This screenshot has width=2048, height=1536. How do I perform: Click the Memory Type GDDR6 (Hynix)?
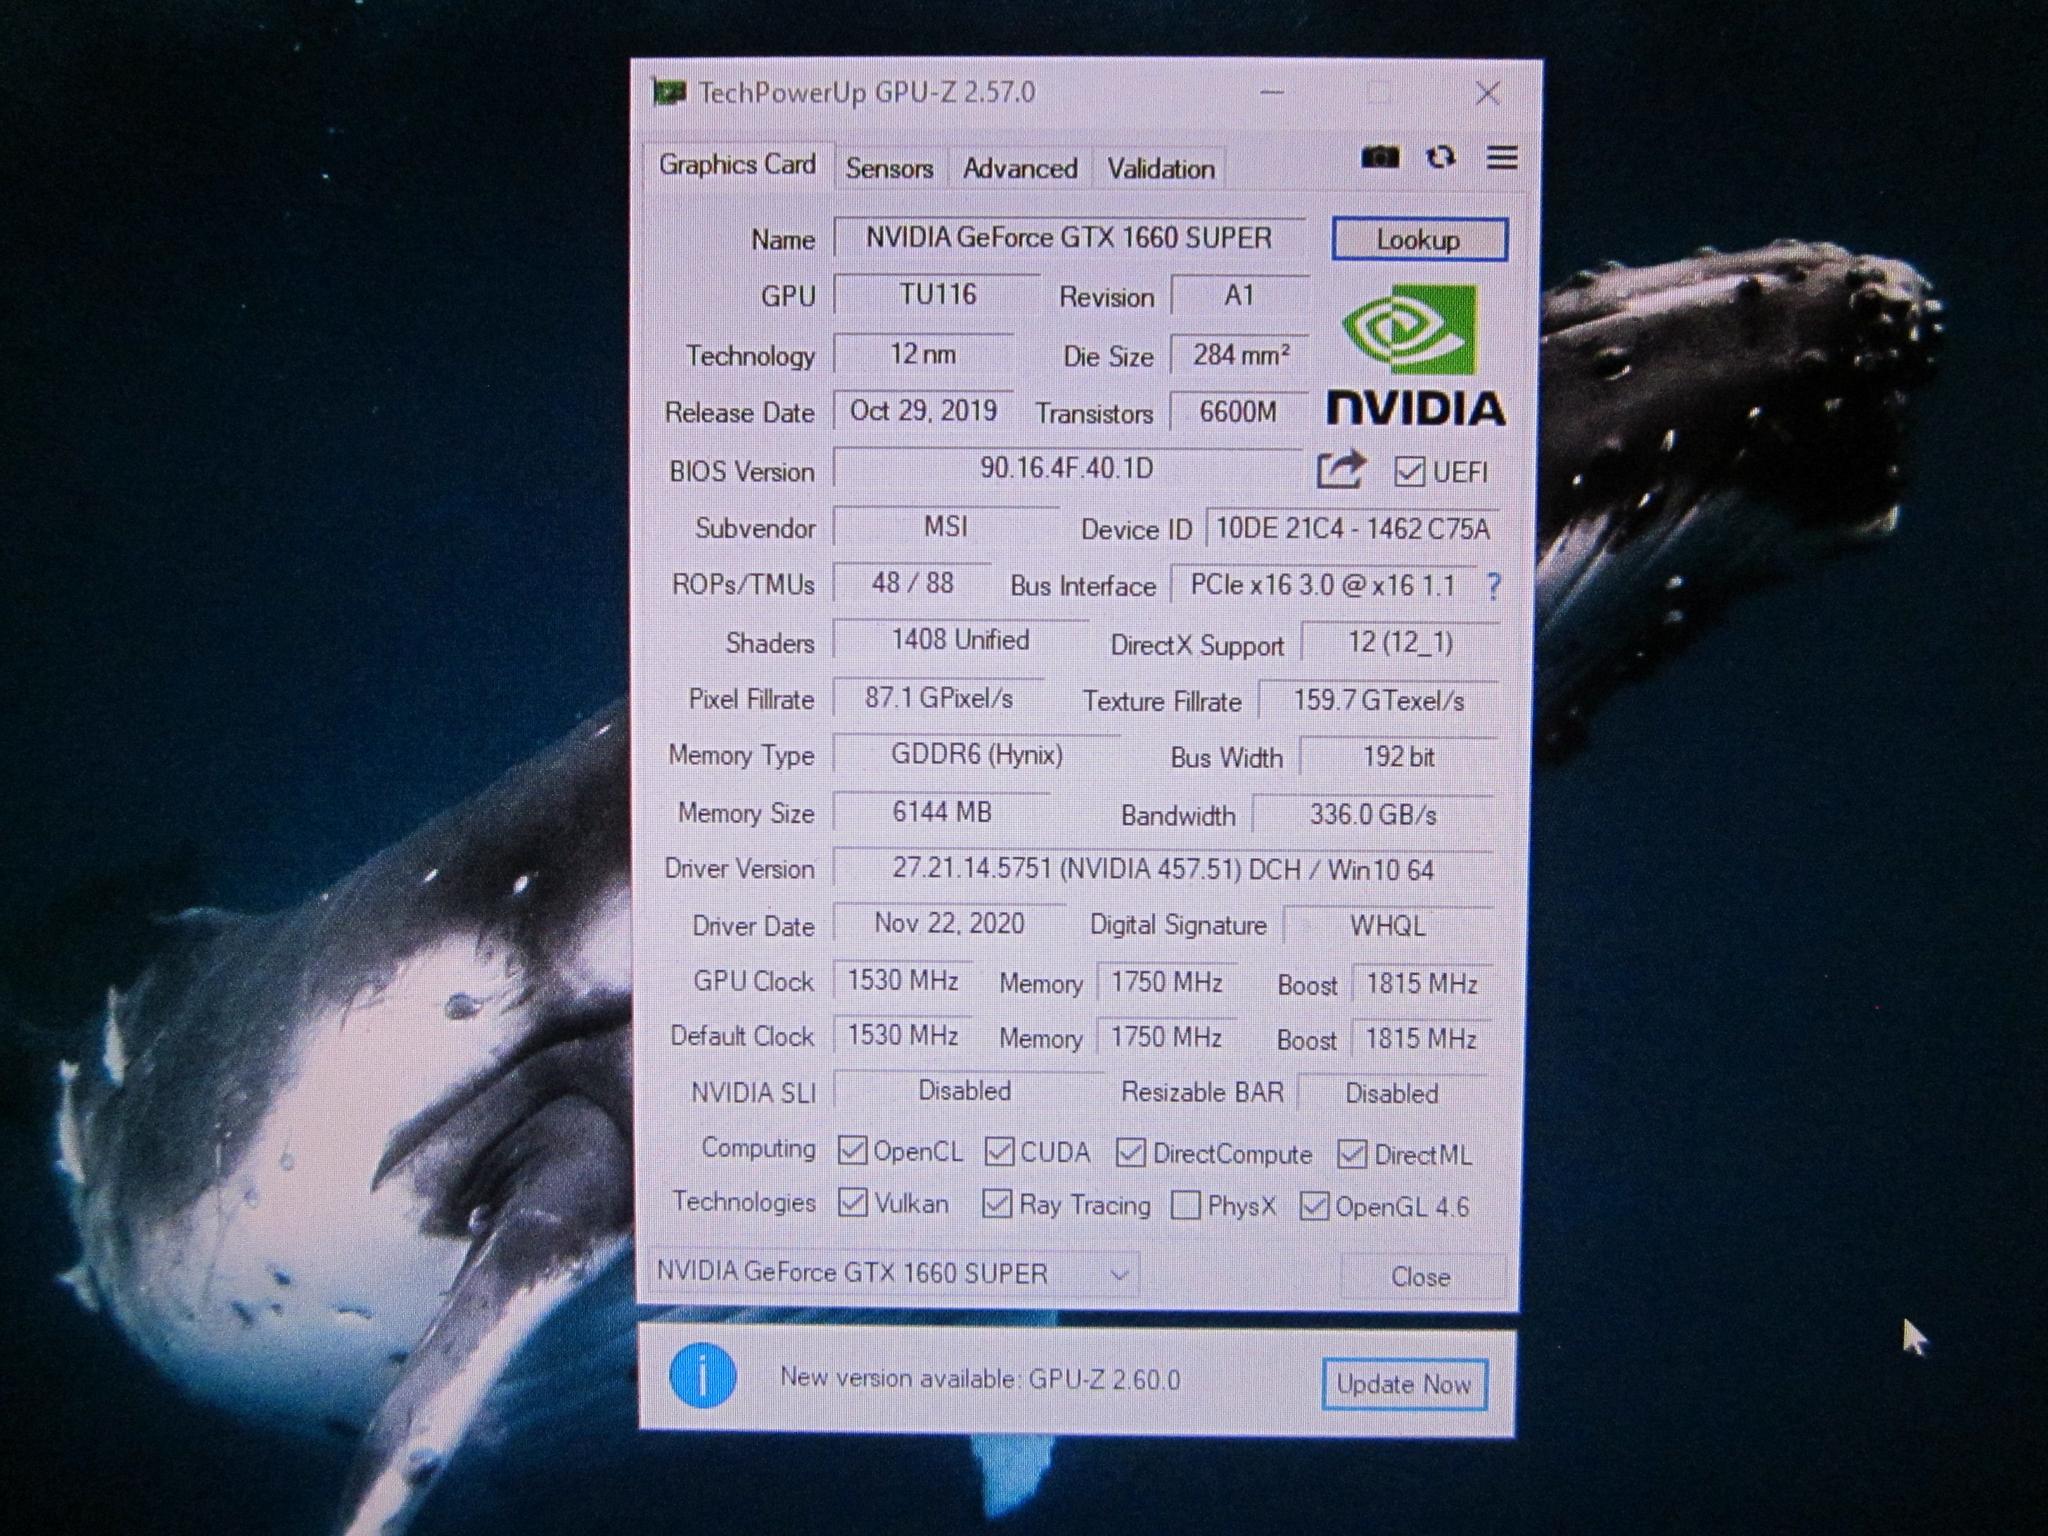tap(977, 754)
